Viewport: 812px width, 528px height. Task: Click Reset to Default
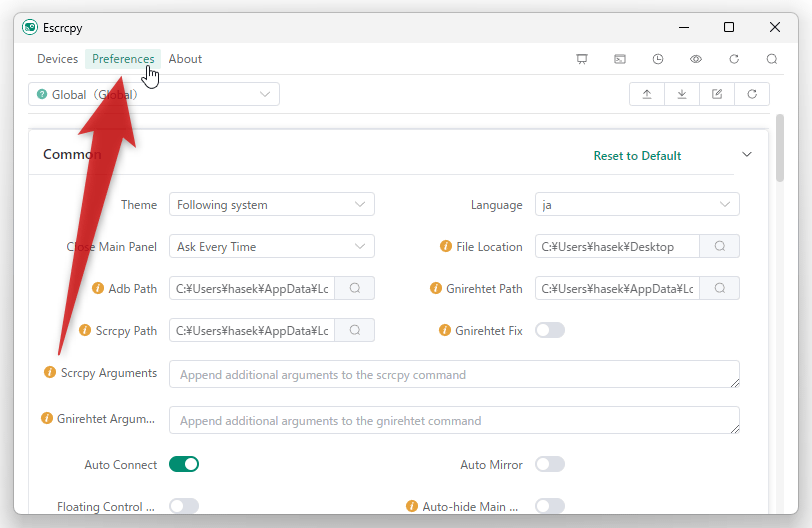(637, 156)
